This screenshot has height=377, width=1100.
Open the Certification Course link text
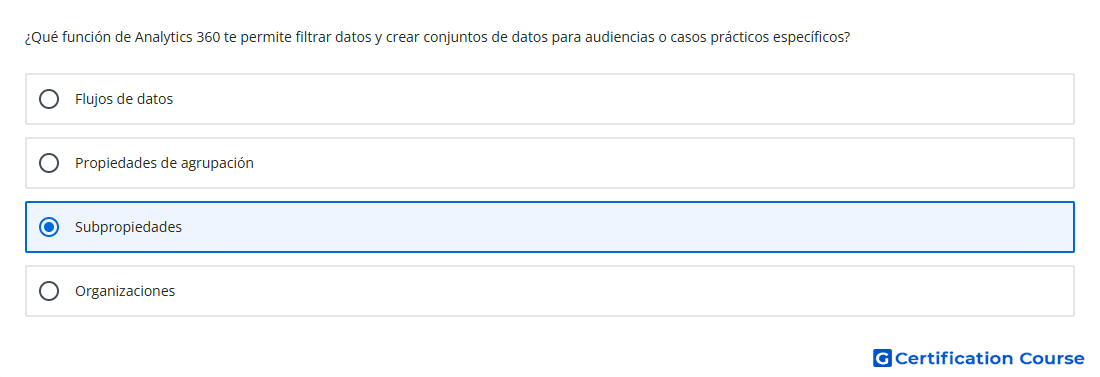[x=989, y=358]
